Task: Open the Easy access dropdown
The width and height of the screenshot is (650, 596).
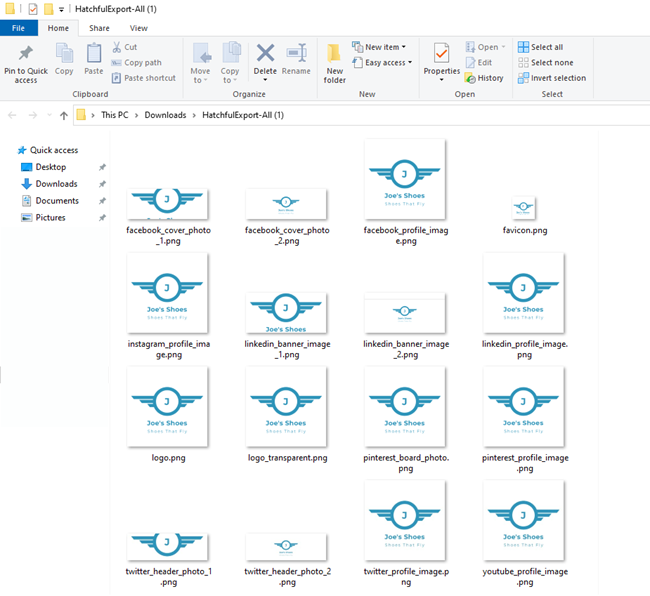Action: [x=386, y=62]
